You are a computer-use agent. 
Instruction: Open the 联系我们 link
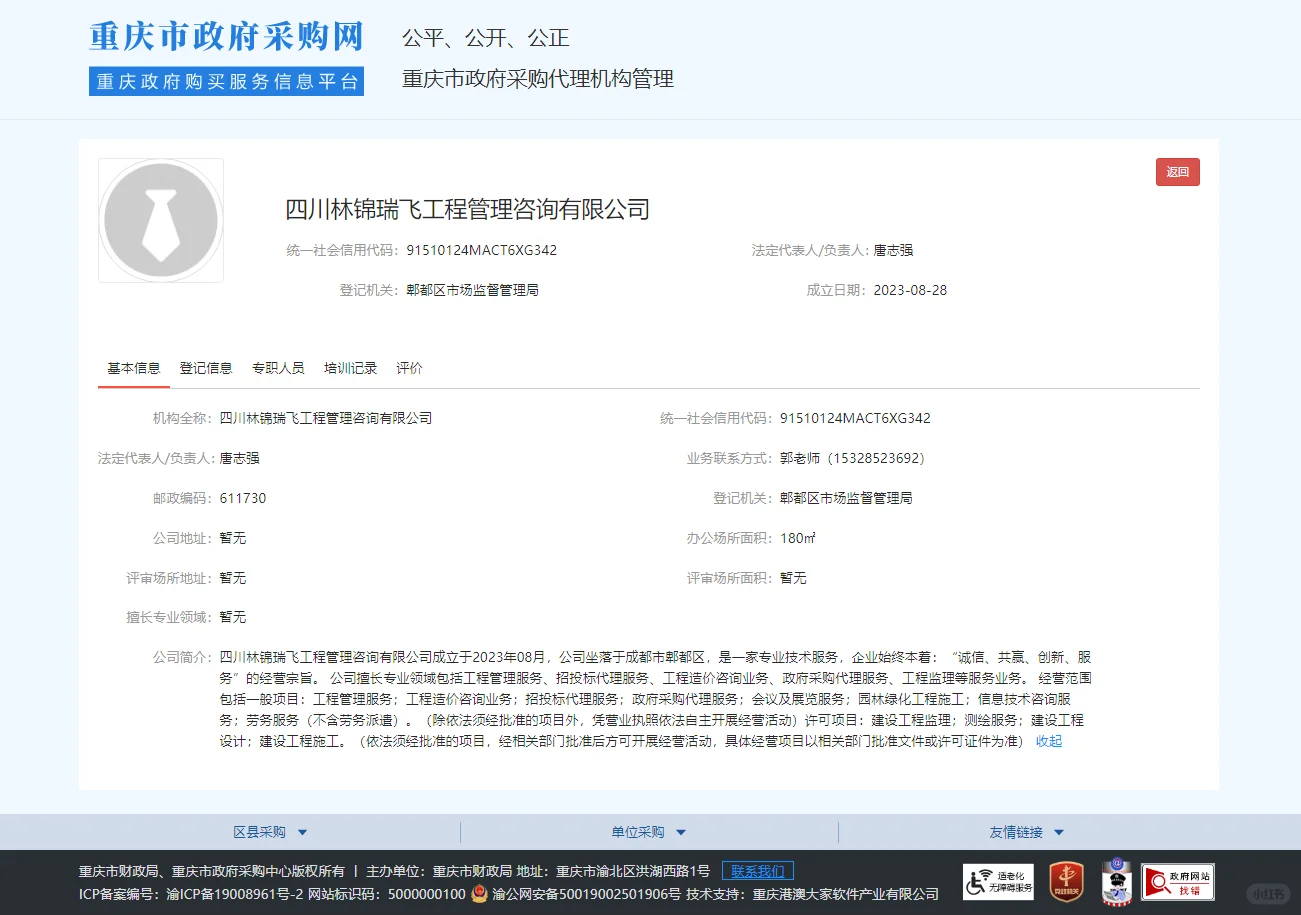pos(757,870)
